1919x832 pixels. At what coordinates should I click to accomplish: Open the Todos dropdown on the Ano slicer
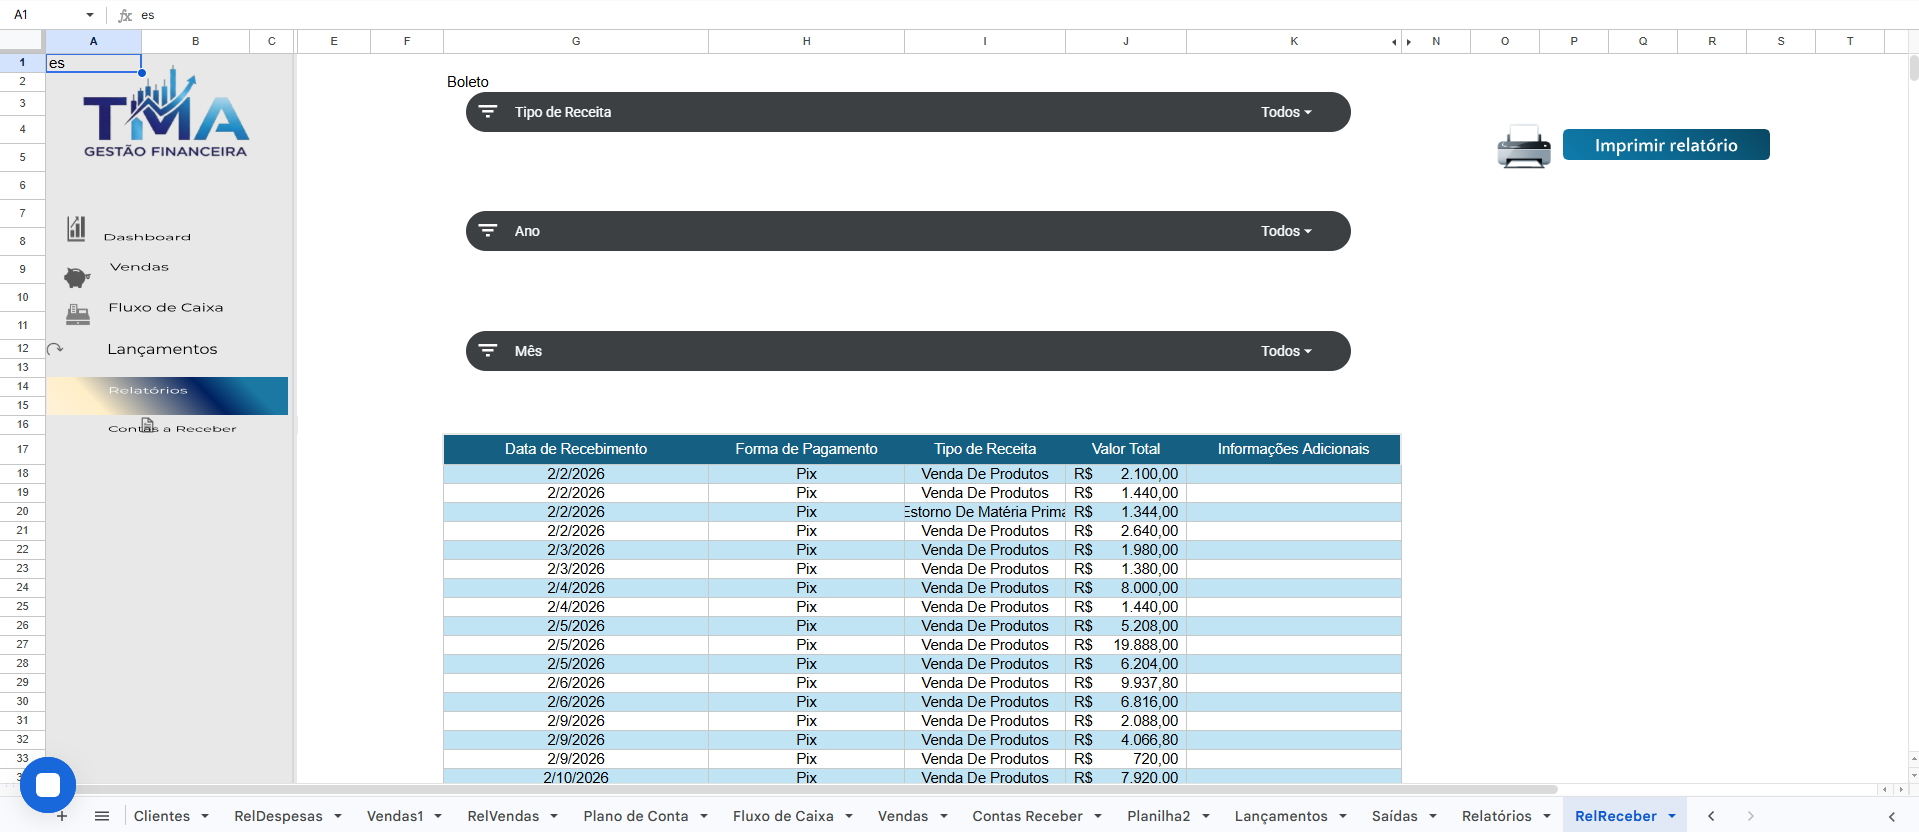click(1286, 231)
